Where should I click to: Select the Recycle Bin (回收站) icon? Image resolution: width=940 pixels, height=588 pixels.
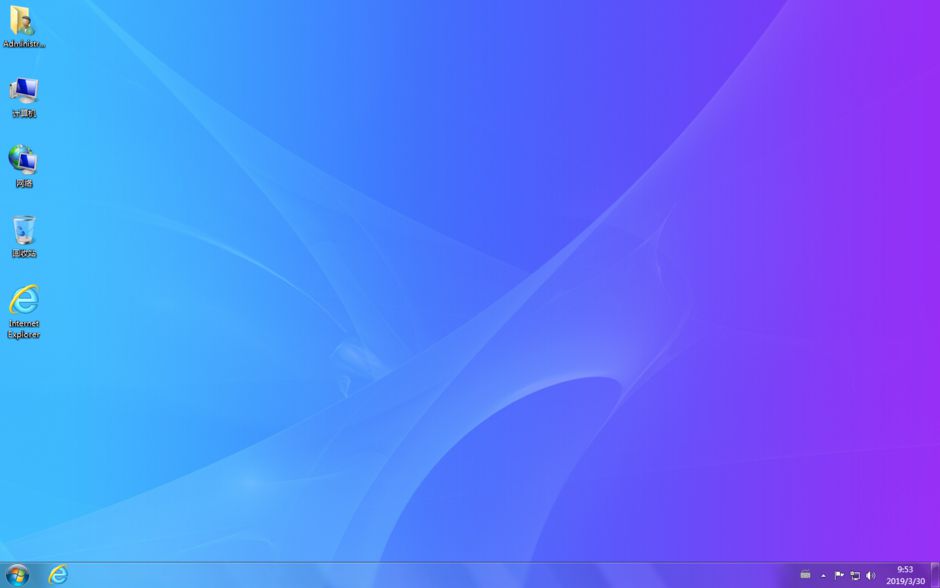pyautogui.click(x=22, y=232)
